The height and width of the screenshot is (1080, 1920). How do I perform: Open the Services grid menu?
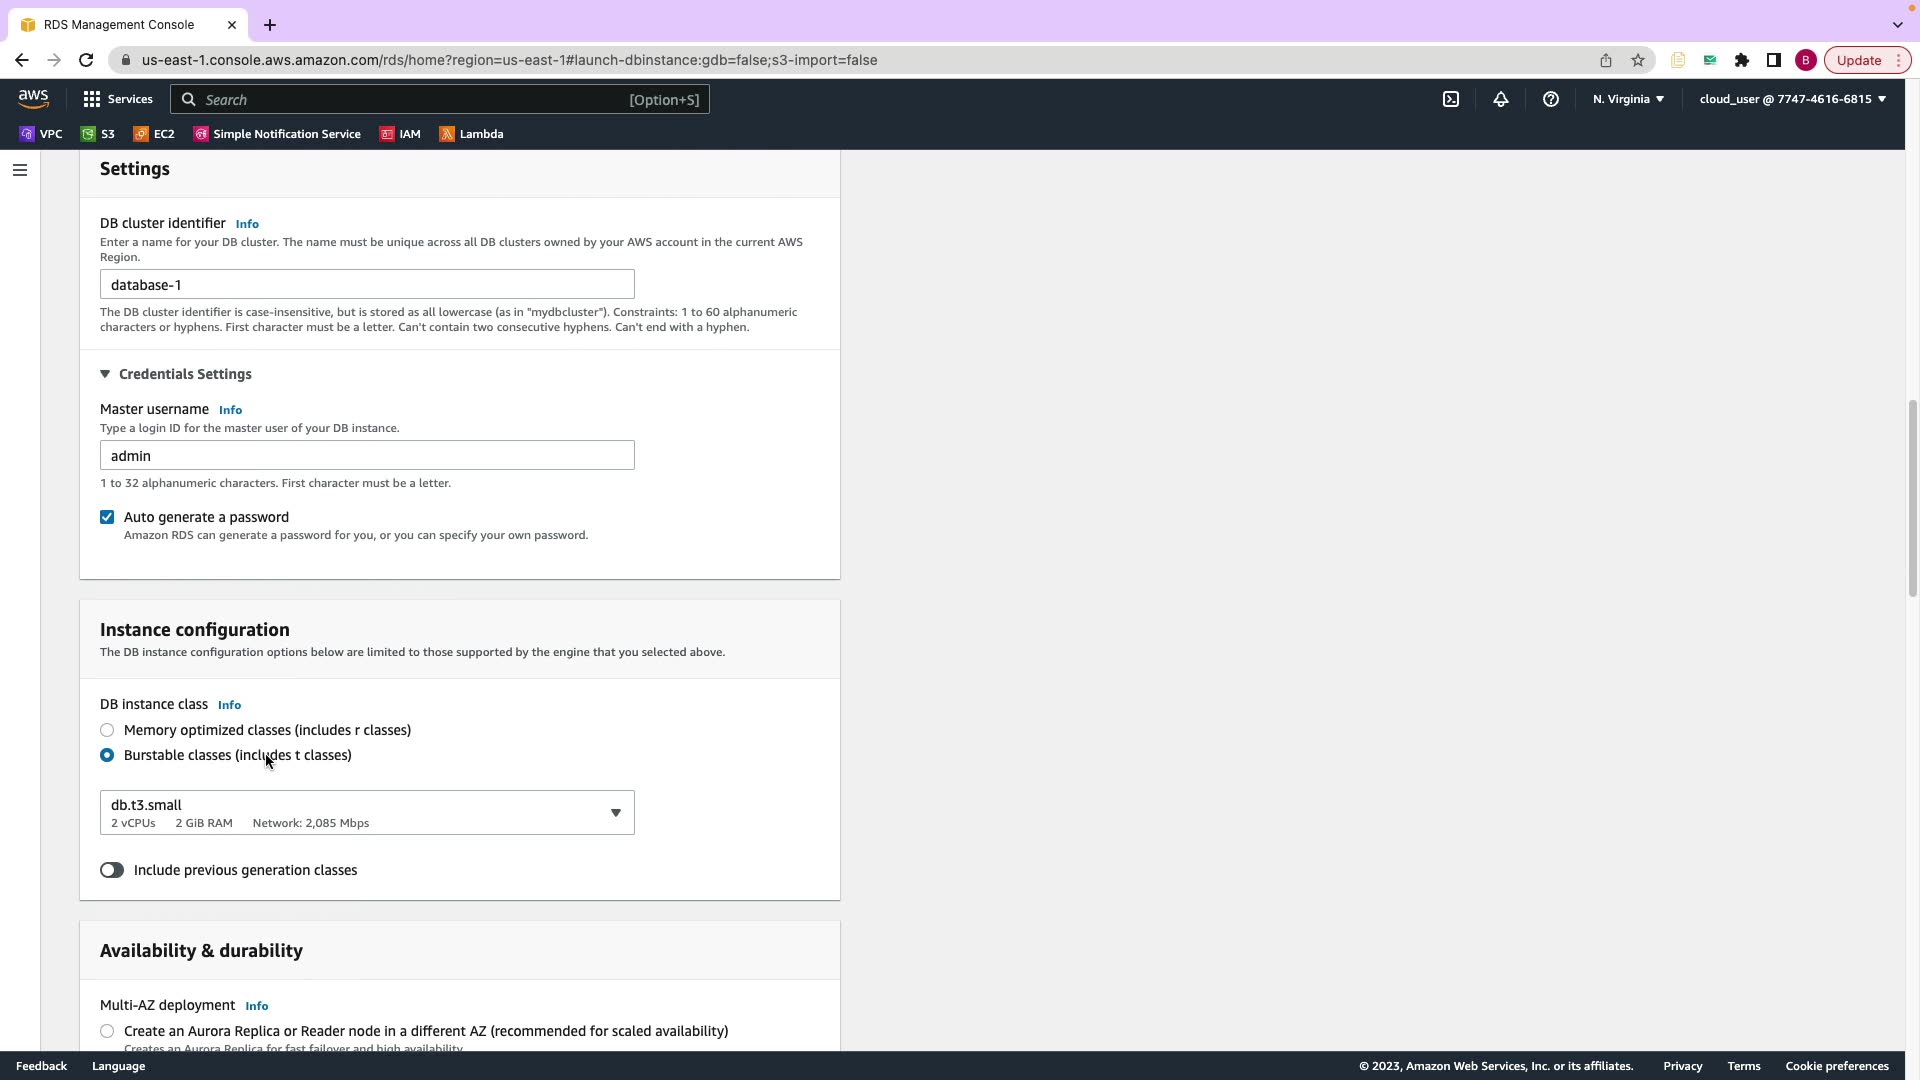(118, 99)
